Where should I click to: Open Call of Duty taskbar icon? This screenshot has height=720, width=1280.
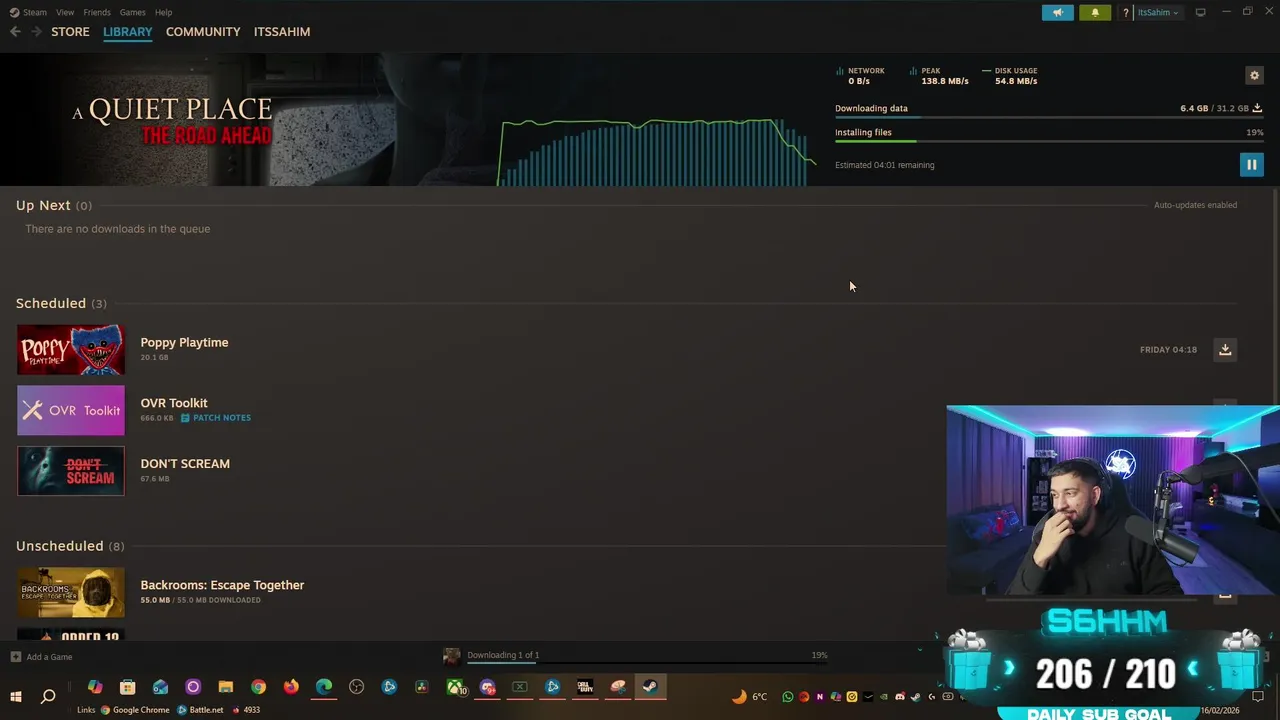pyautogui.click(x=585, y=687)
